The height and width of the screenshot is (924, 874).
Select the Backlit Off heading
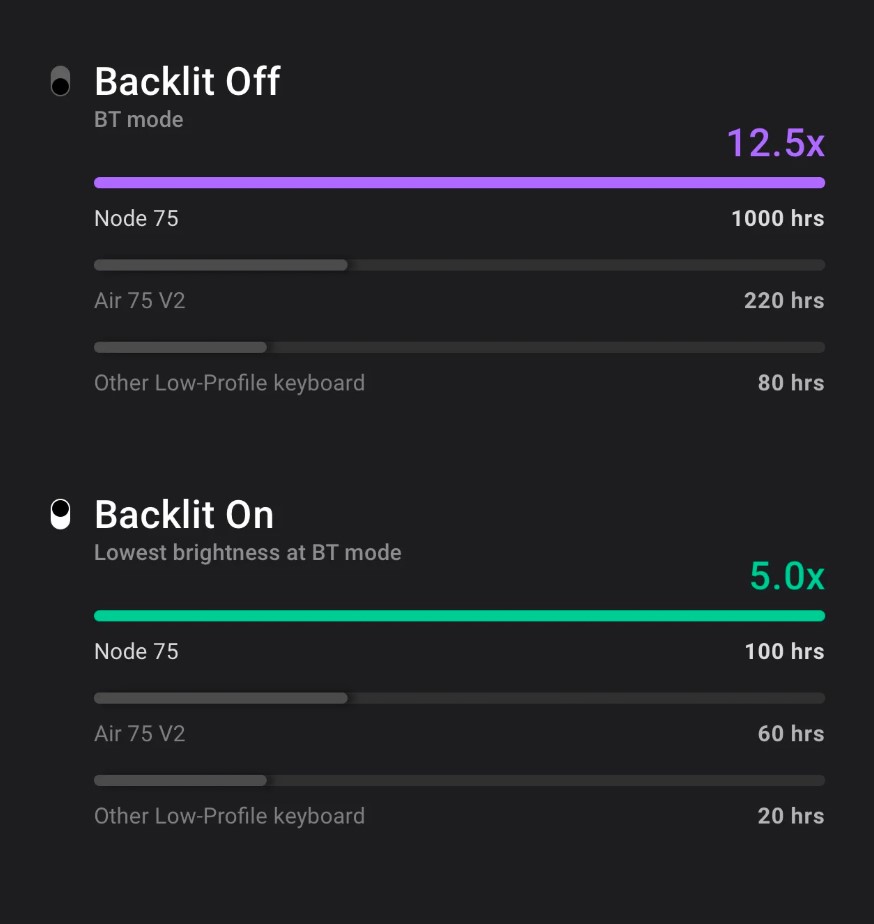click(187, 81)
